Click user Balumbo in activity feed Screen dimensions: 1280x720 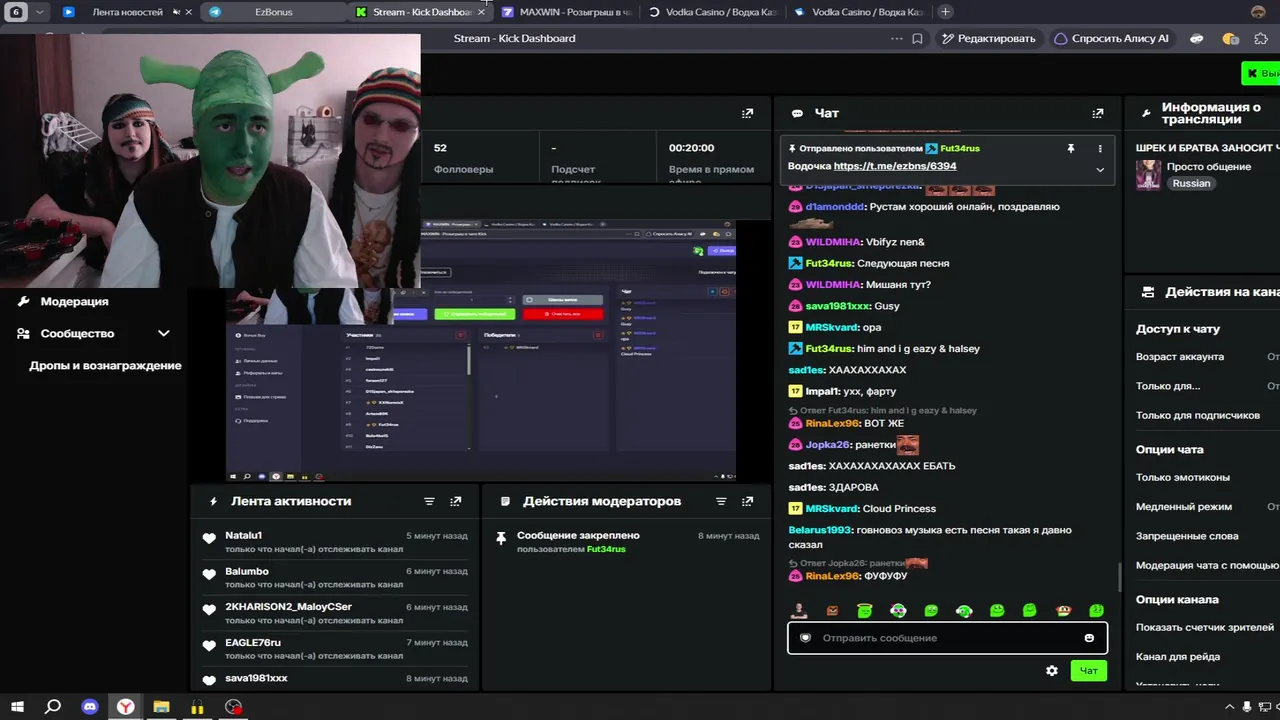pos(247,572)
